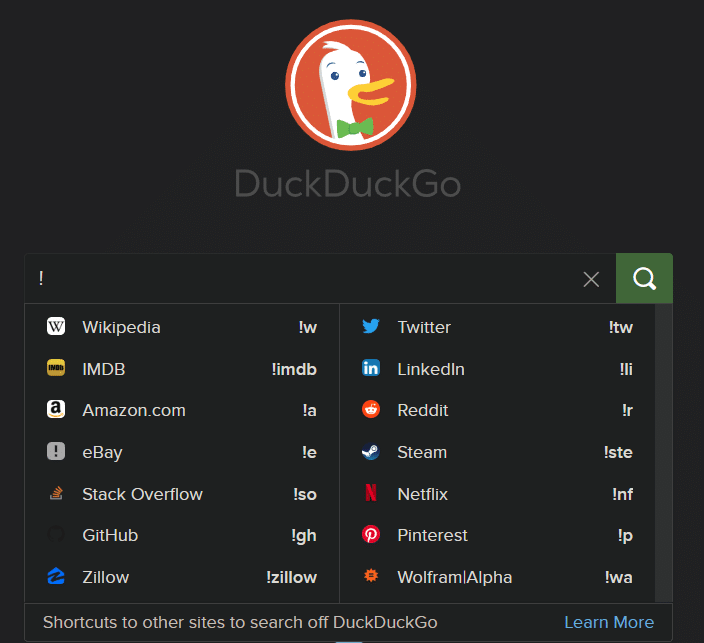Image resolution: width=704 pixels, height=643 pixels.
Task: Click the !wa bang code
Action: 619,577
